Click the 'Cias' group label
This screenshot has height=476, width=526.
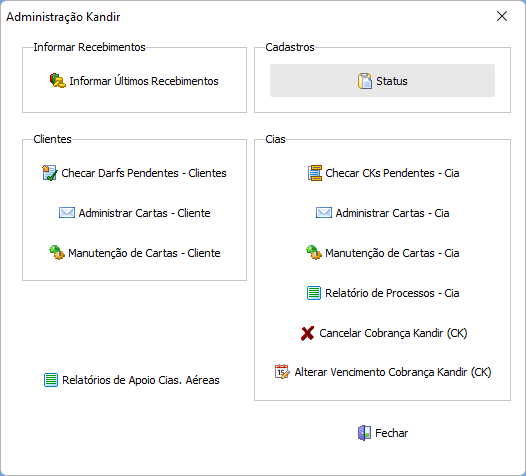[x=275, y=139]
